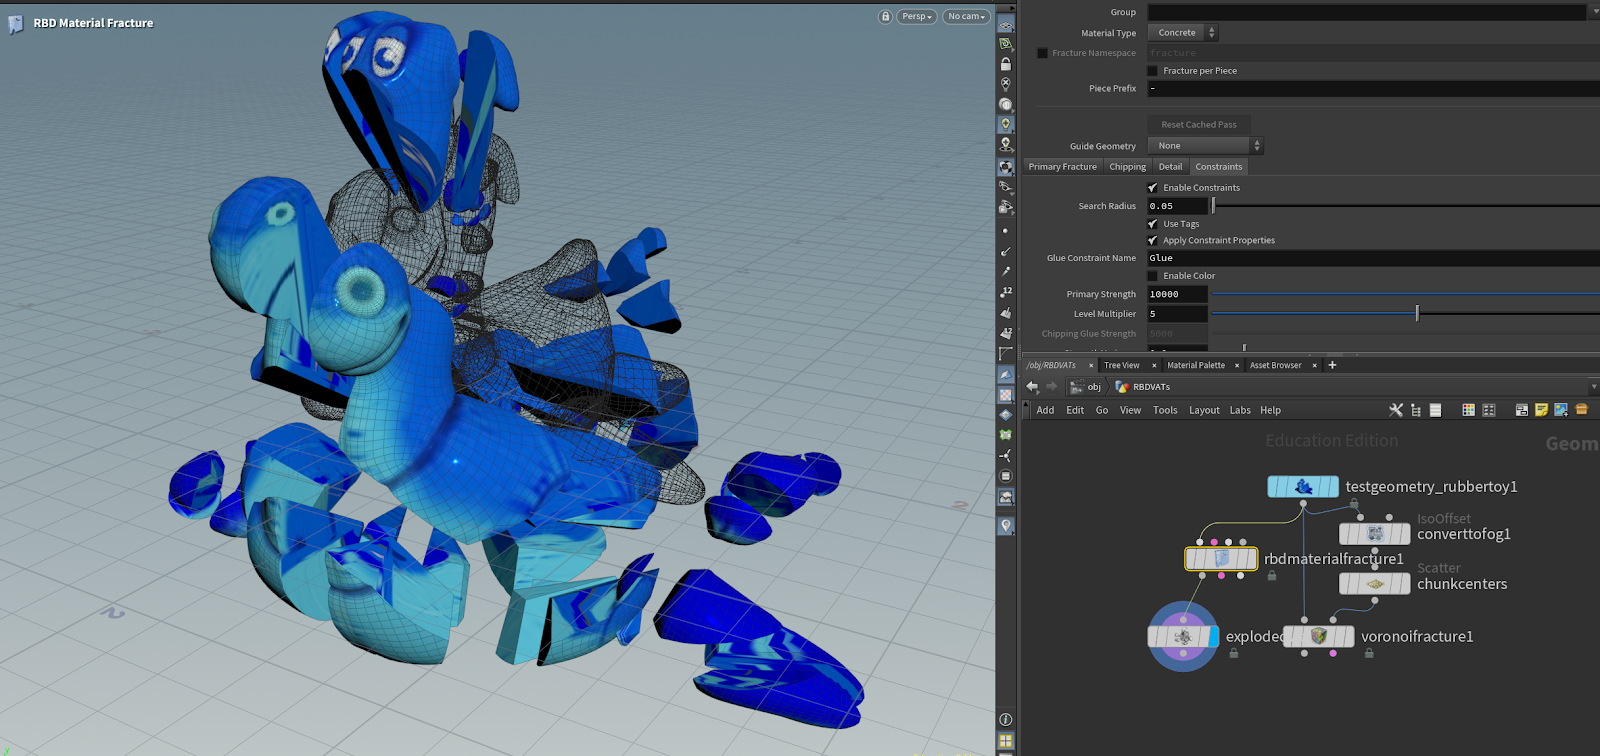The width and height of the screenshot is (1600, 756).
Task: Click the Piece Prefix input field
Action: pos(1373,89)
